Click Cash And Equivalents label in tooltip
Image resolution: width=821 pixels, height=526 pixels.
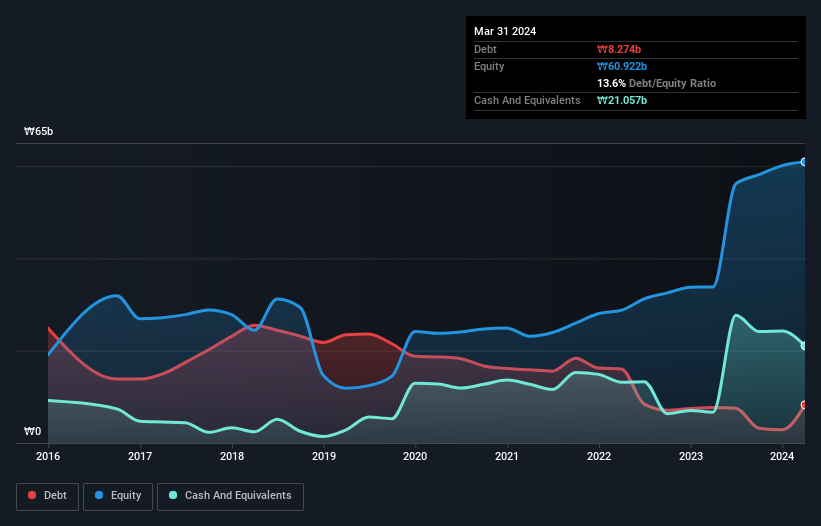(527, 100)
